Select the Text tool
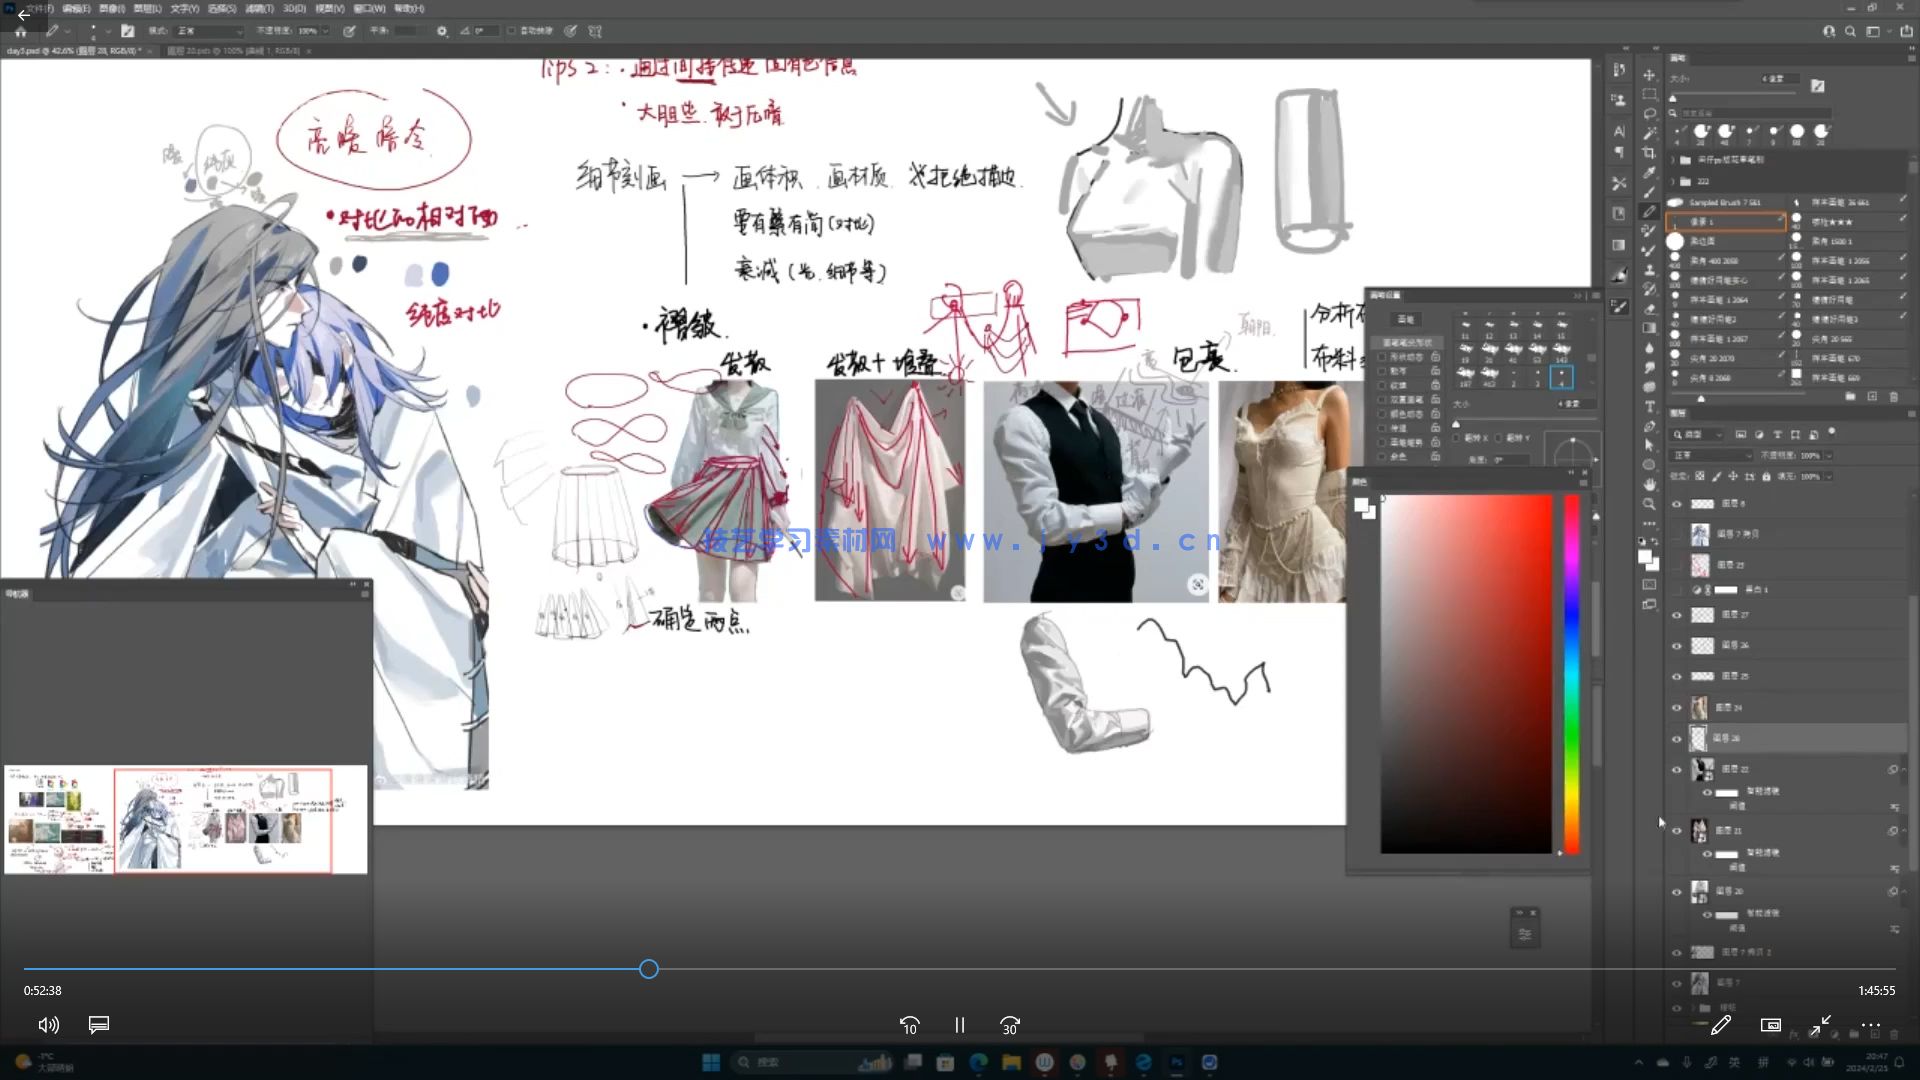The width and height of the screenshot is (1920, 1080). click(x=1648, y=405)
